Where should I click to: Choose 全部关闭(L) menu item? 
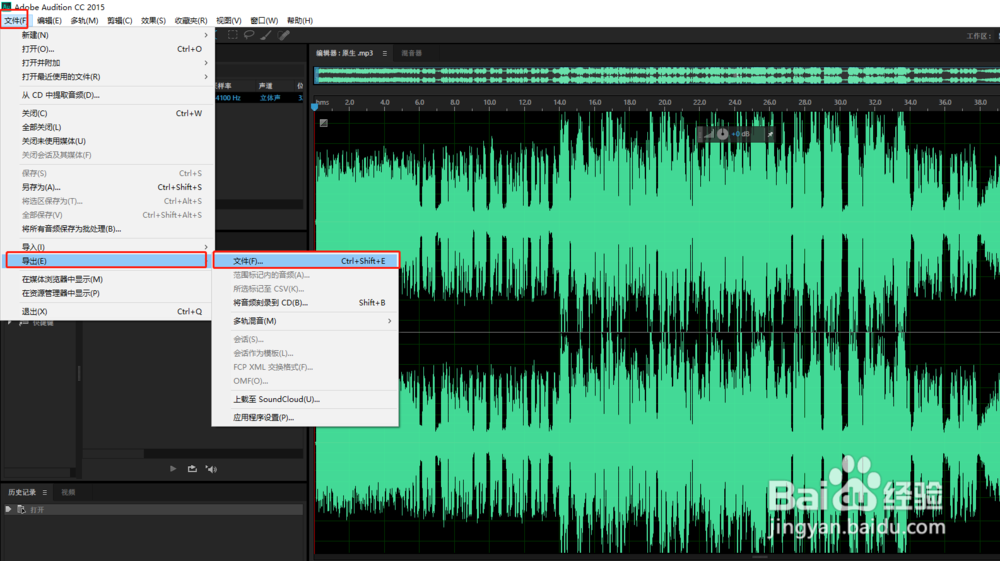(107, 128)
